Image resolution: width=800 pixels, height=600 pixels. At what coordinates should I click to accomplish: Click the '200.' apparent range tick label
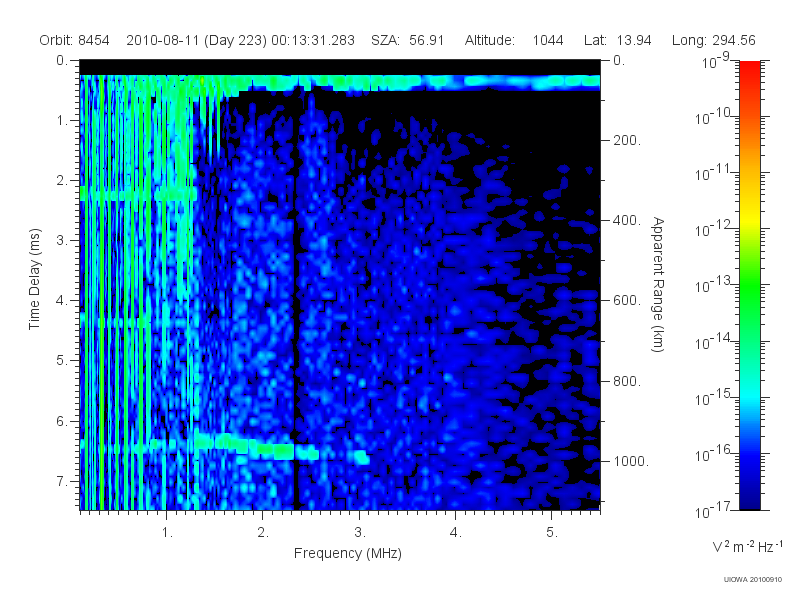pyautogui.click(x=627, y=140)
